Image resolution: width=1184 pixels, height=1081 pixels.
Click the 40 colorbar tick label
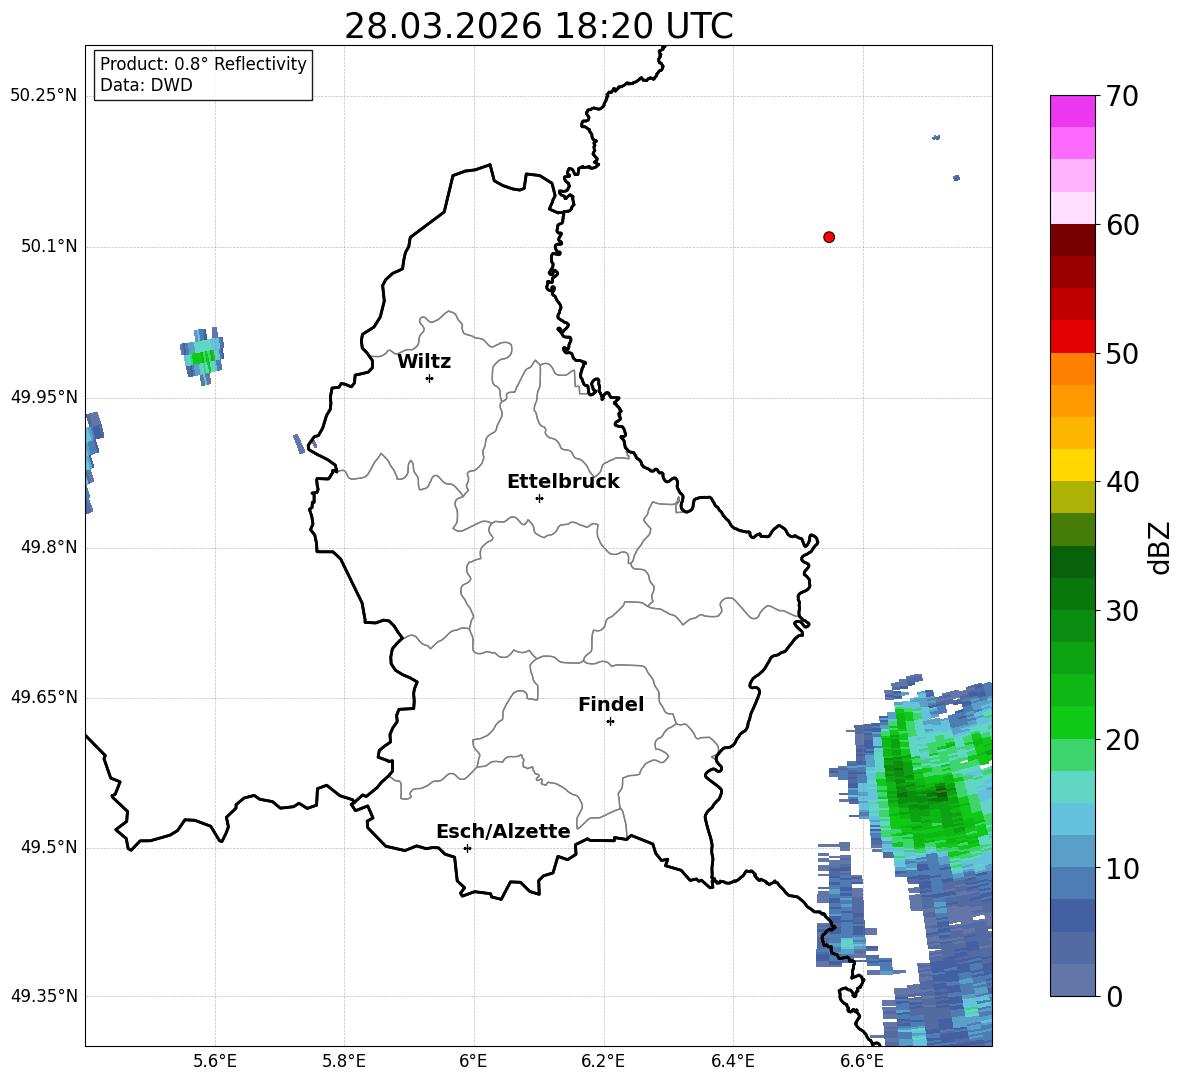tap(1122, 482)
